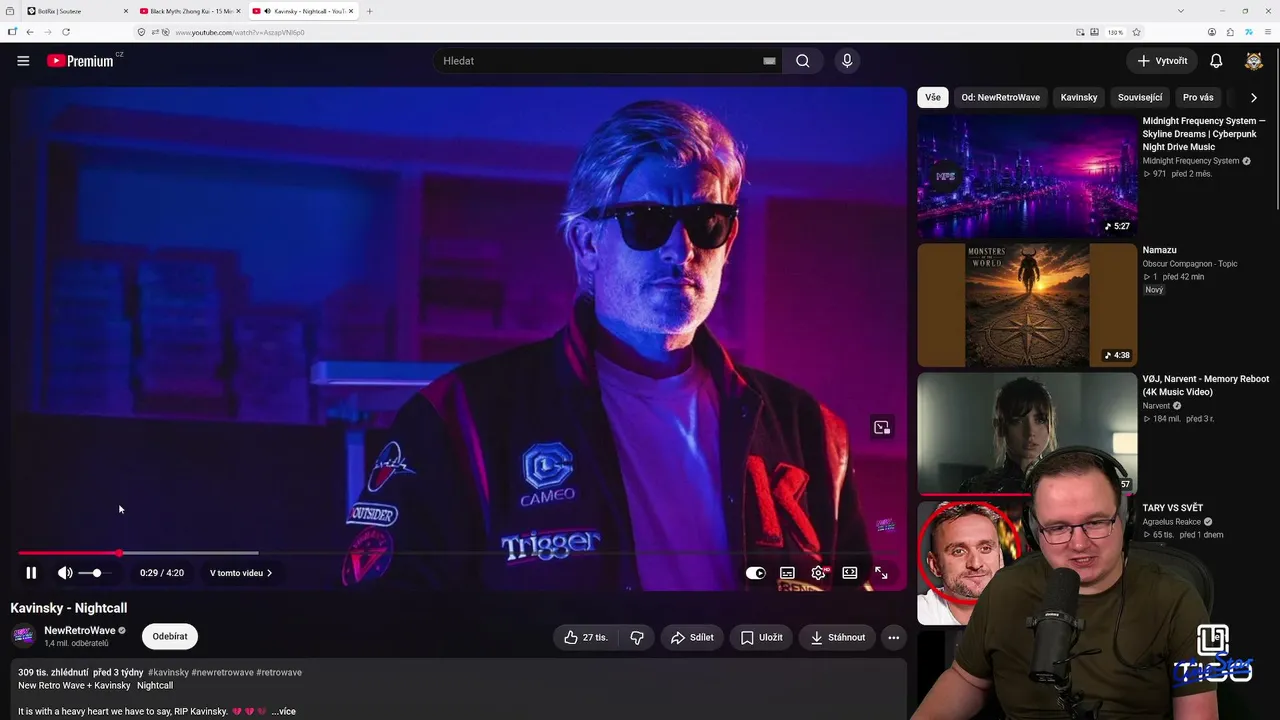
Task: Dislike the video with thumbs down
Action: coord(637,637)
